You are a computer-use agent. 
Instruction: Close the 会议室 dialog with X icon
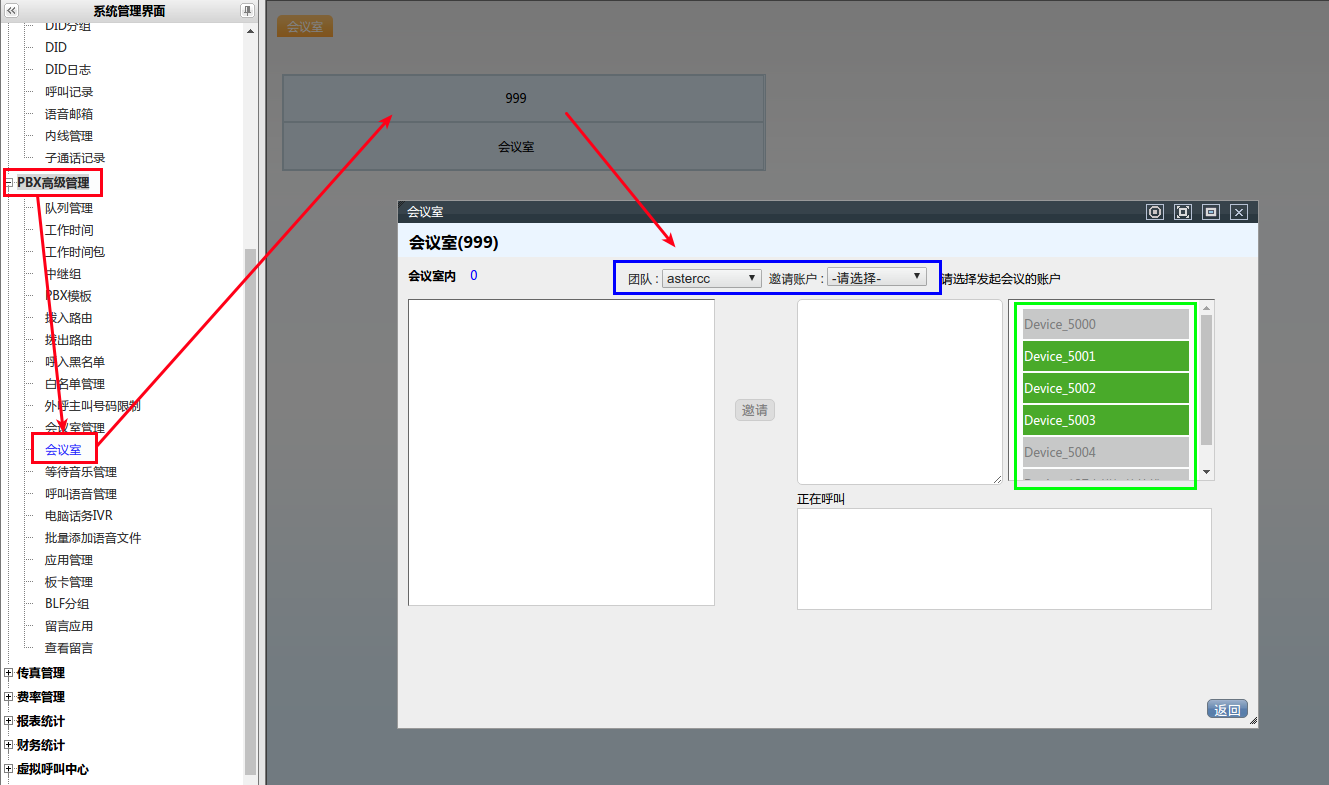coord(1239,212)
